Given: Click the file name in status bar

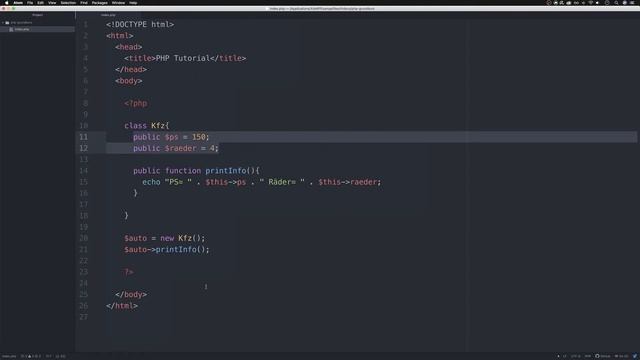Looking at the screenshot, I should (9, 356).
